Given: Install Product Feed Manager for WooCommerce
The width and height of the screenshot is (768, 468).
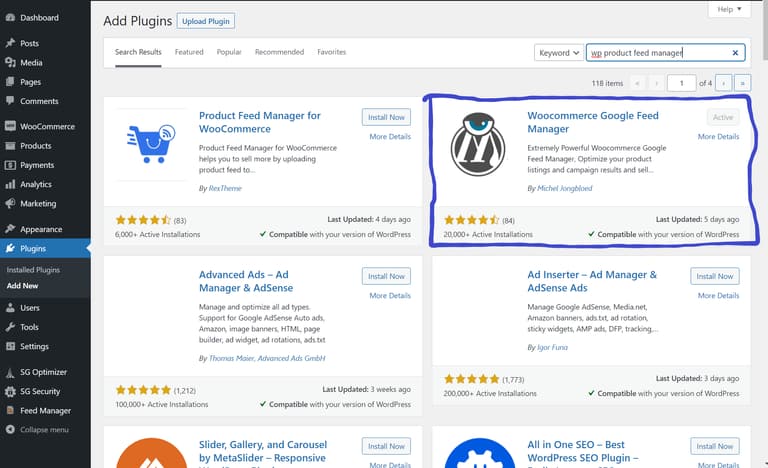Looking at the screenshot, I should pos(386,117).
